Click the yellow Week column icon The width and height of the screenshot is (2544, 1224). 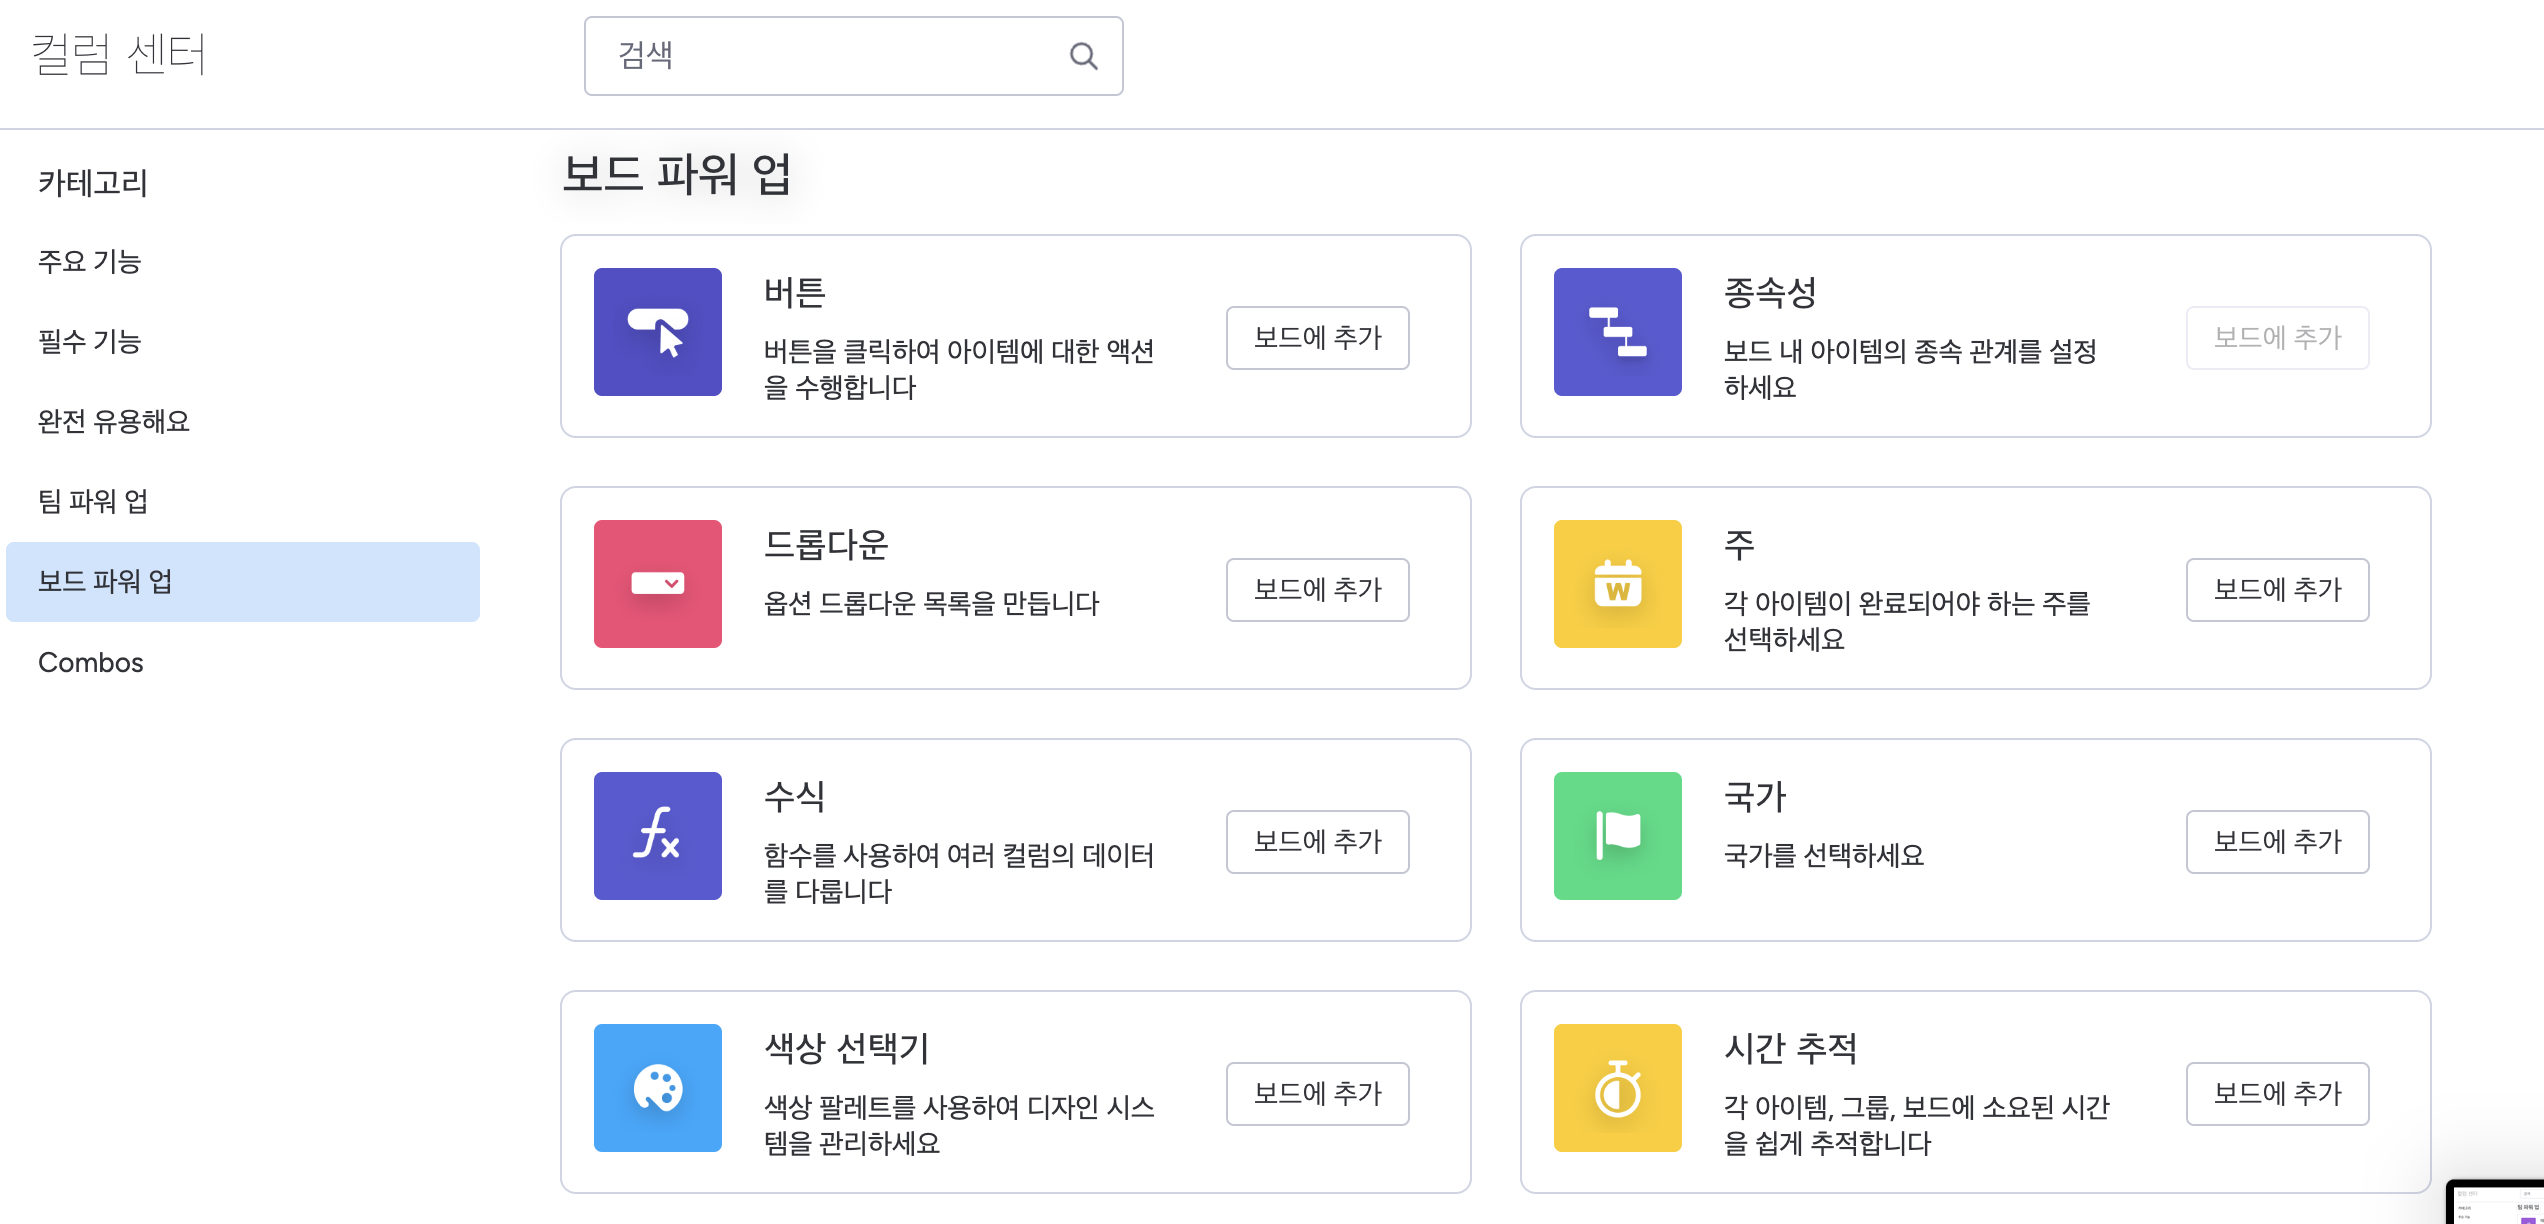[1617, 584]
